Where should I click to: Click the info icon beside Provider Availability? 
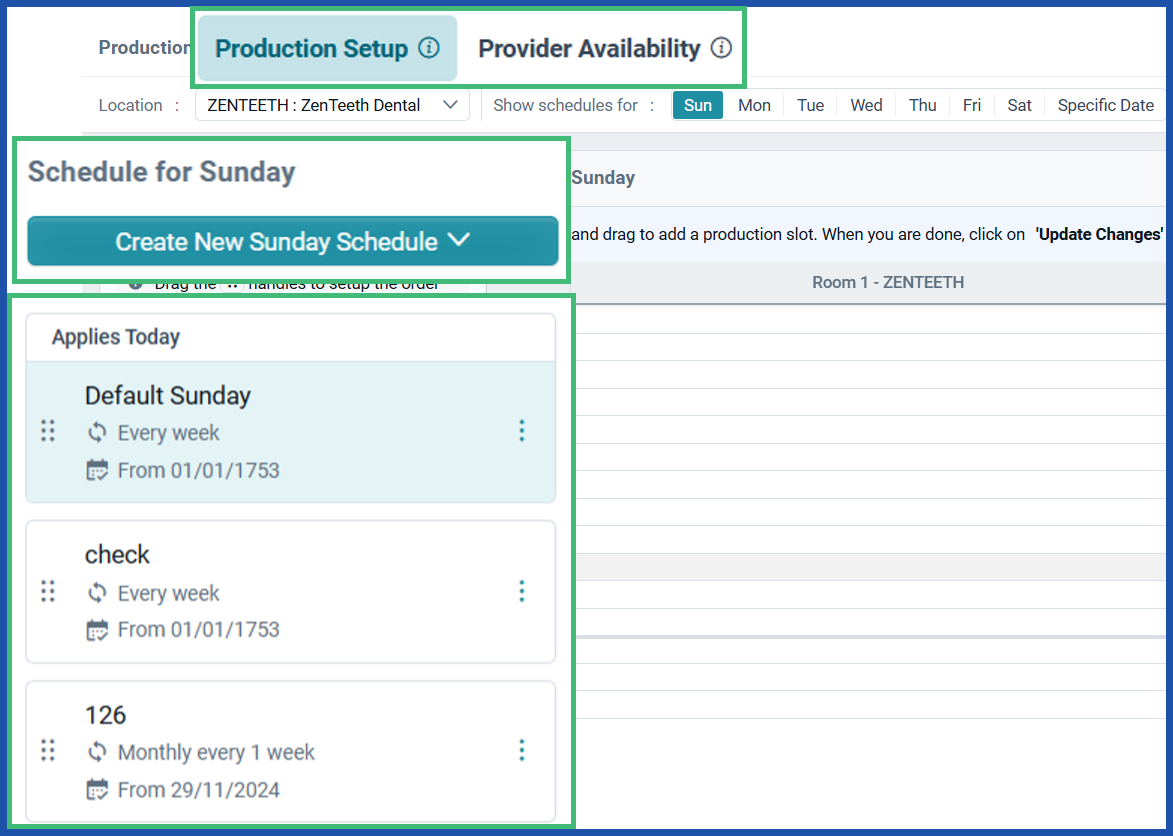click(x=722, y=48)
